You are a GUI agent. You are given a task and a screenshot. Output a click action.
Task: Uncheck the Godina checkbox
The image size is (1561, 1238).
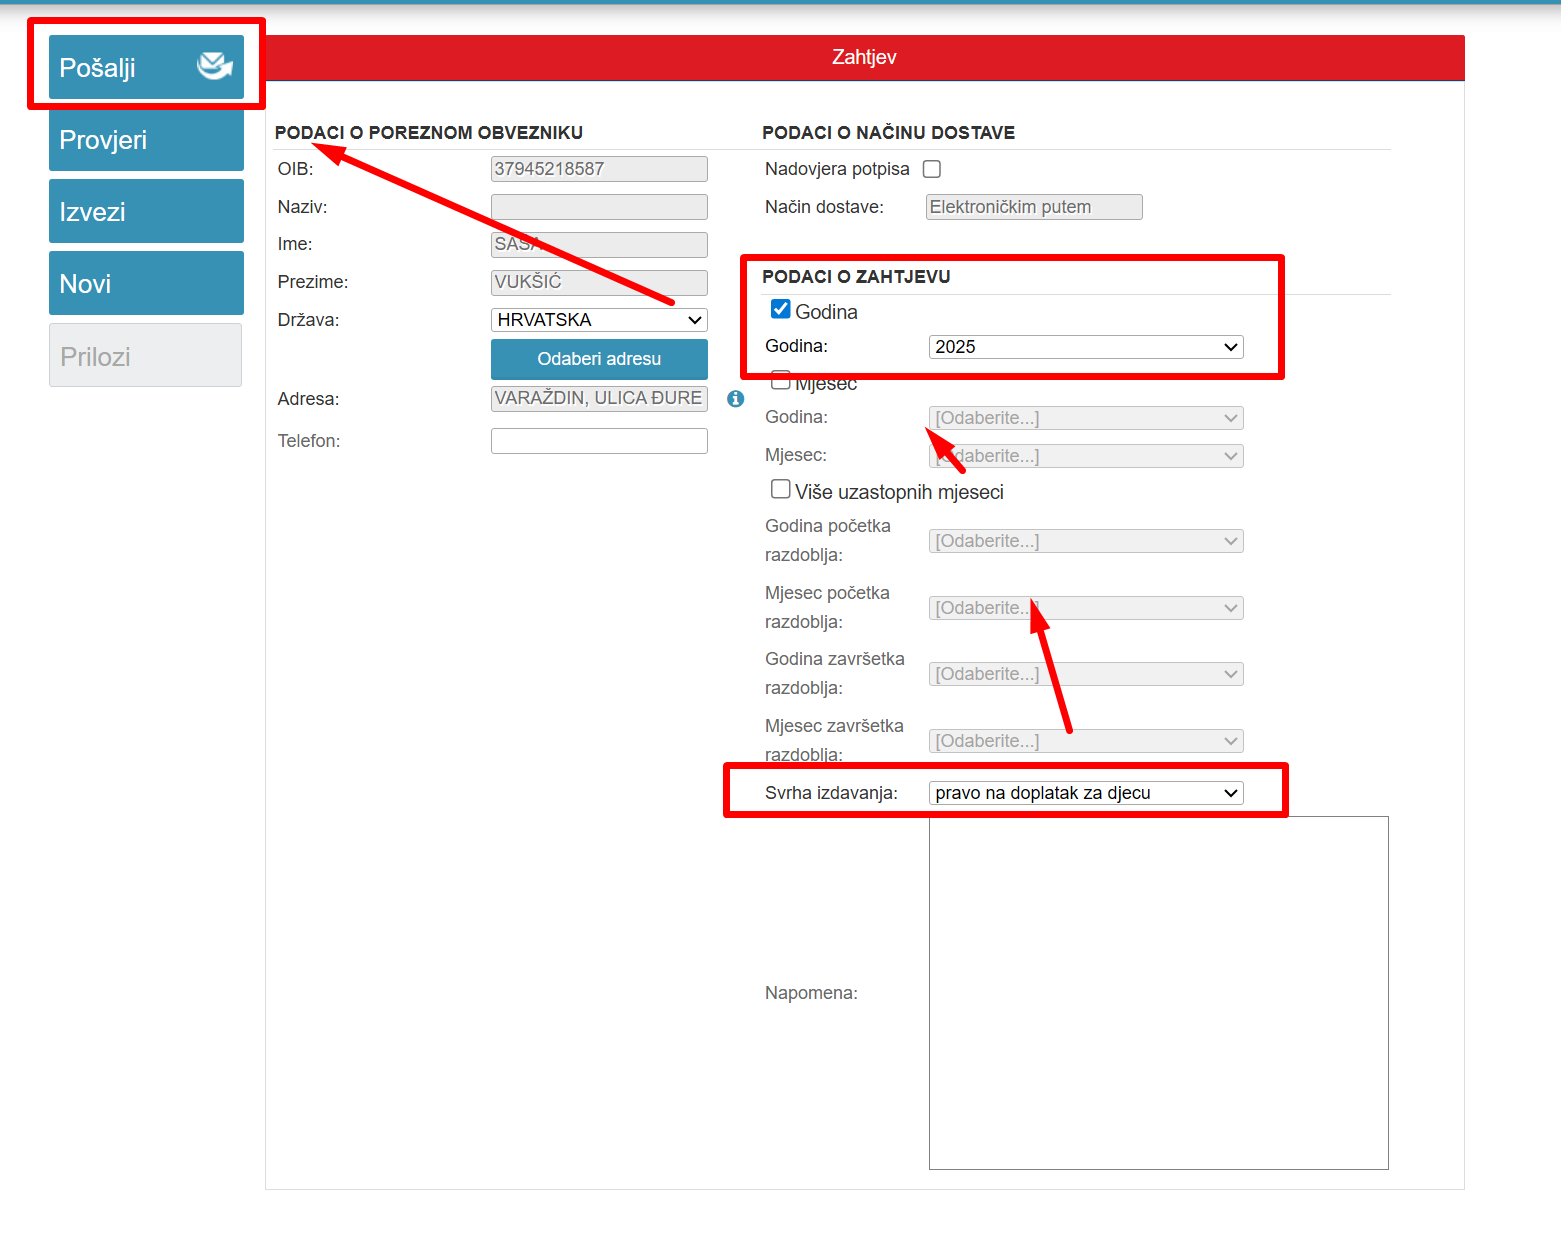tap(781, 310)
